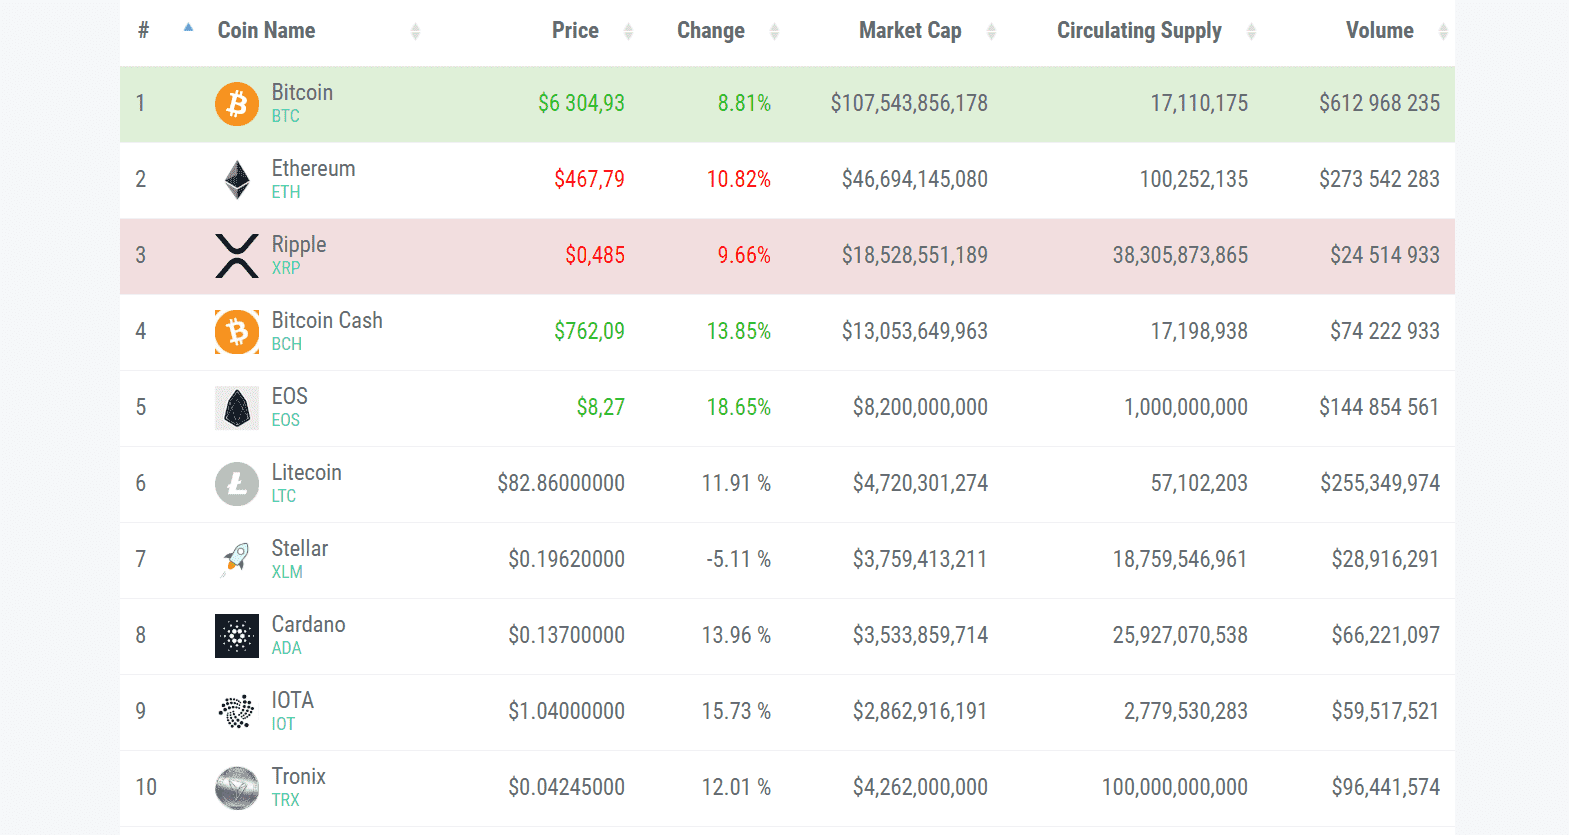
Task: Select EOS market cap $8,200,000,000
Action: 920,407
